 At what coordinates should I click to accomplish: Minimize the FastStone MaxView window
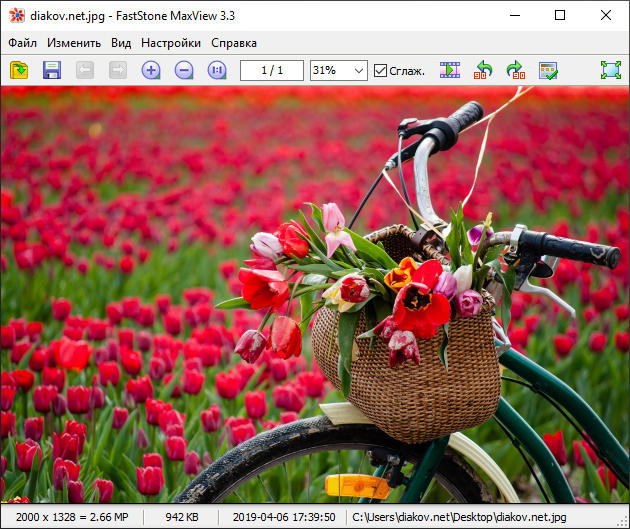point(515,16)
